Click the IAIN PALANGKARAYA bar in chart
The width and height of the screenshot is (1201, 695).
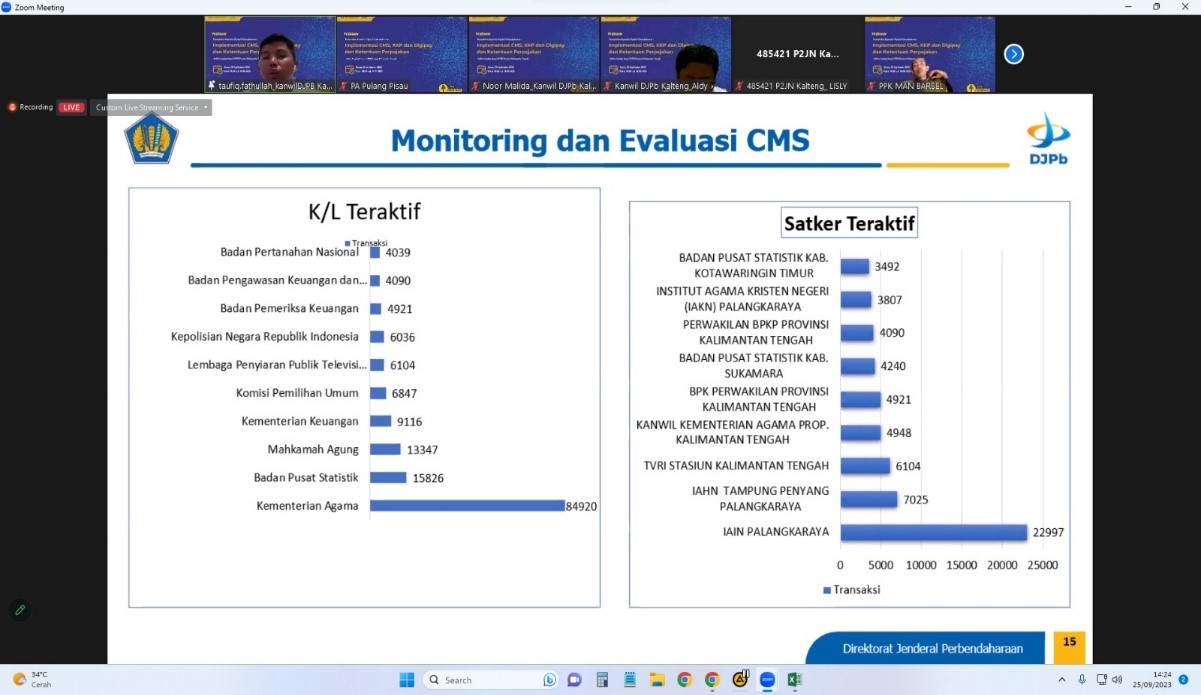(934, 532)
